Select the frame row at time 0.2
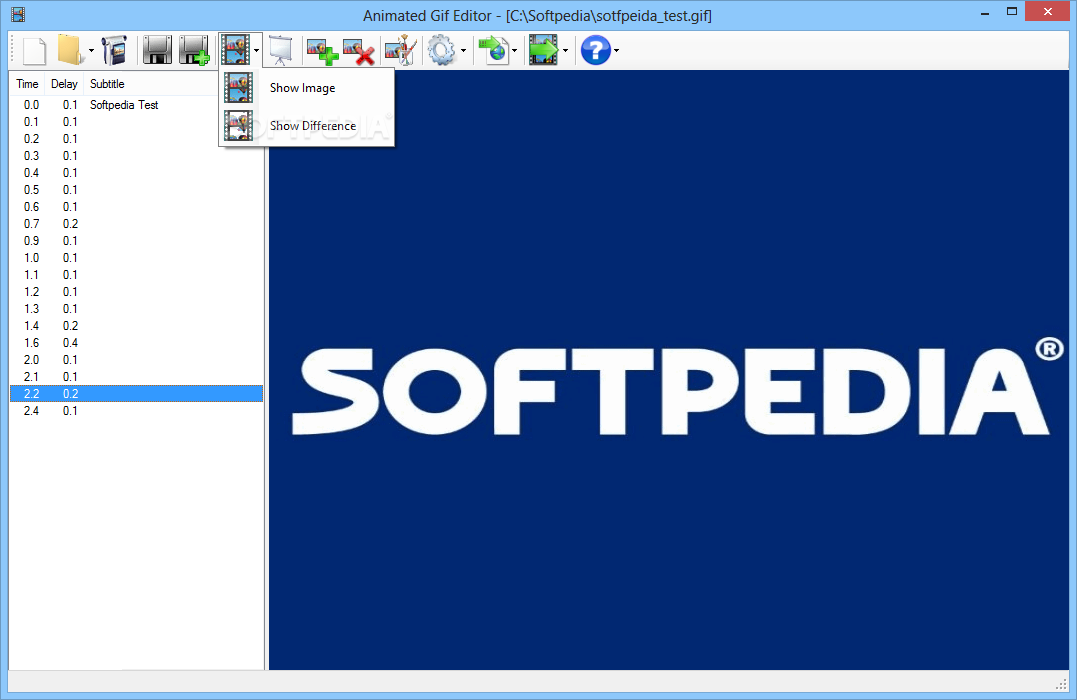 click(136, 139)
